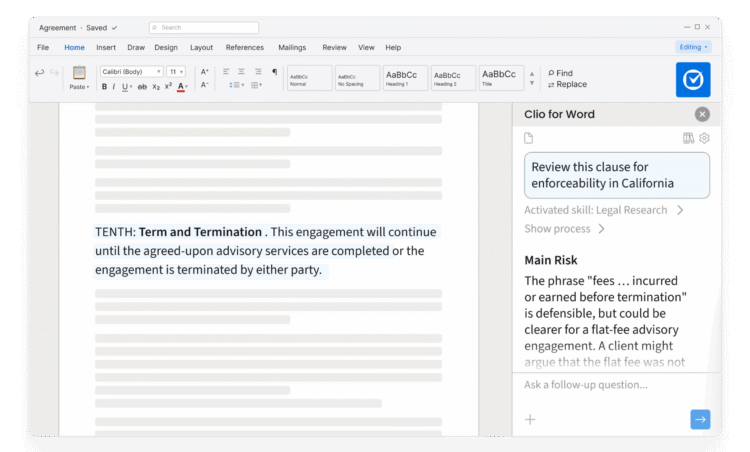Click the document page icon in Clio
The width and height of the screenshot is (750, 452).
(529, 138)
